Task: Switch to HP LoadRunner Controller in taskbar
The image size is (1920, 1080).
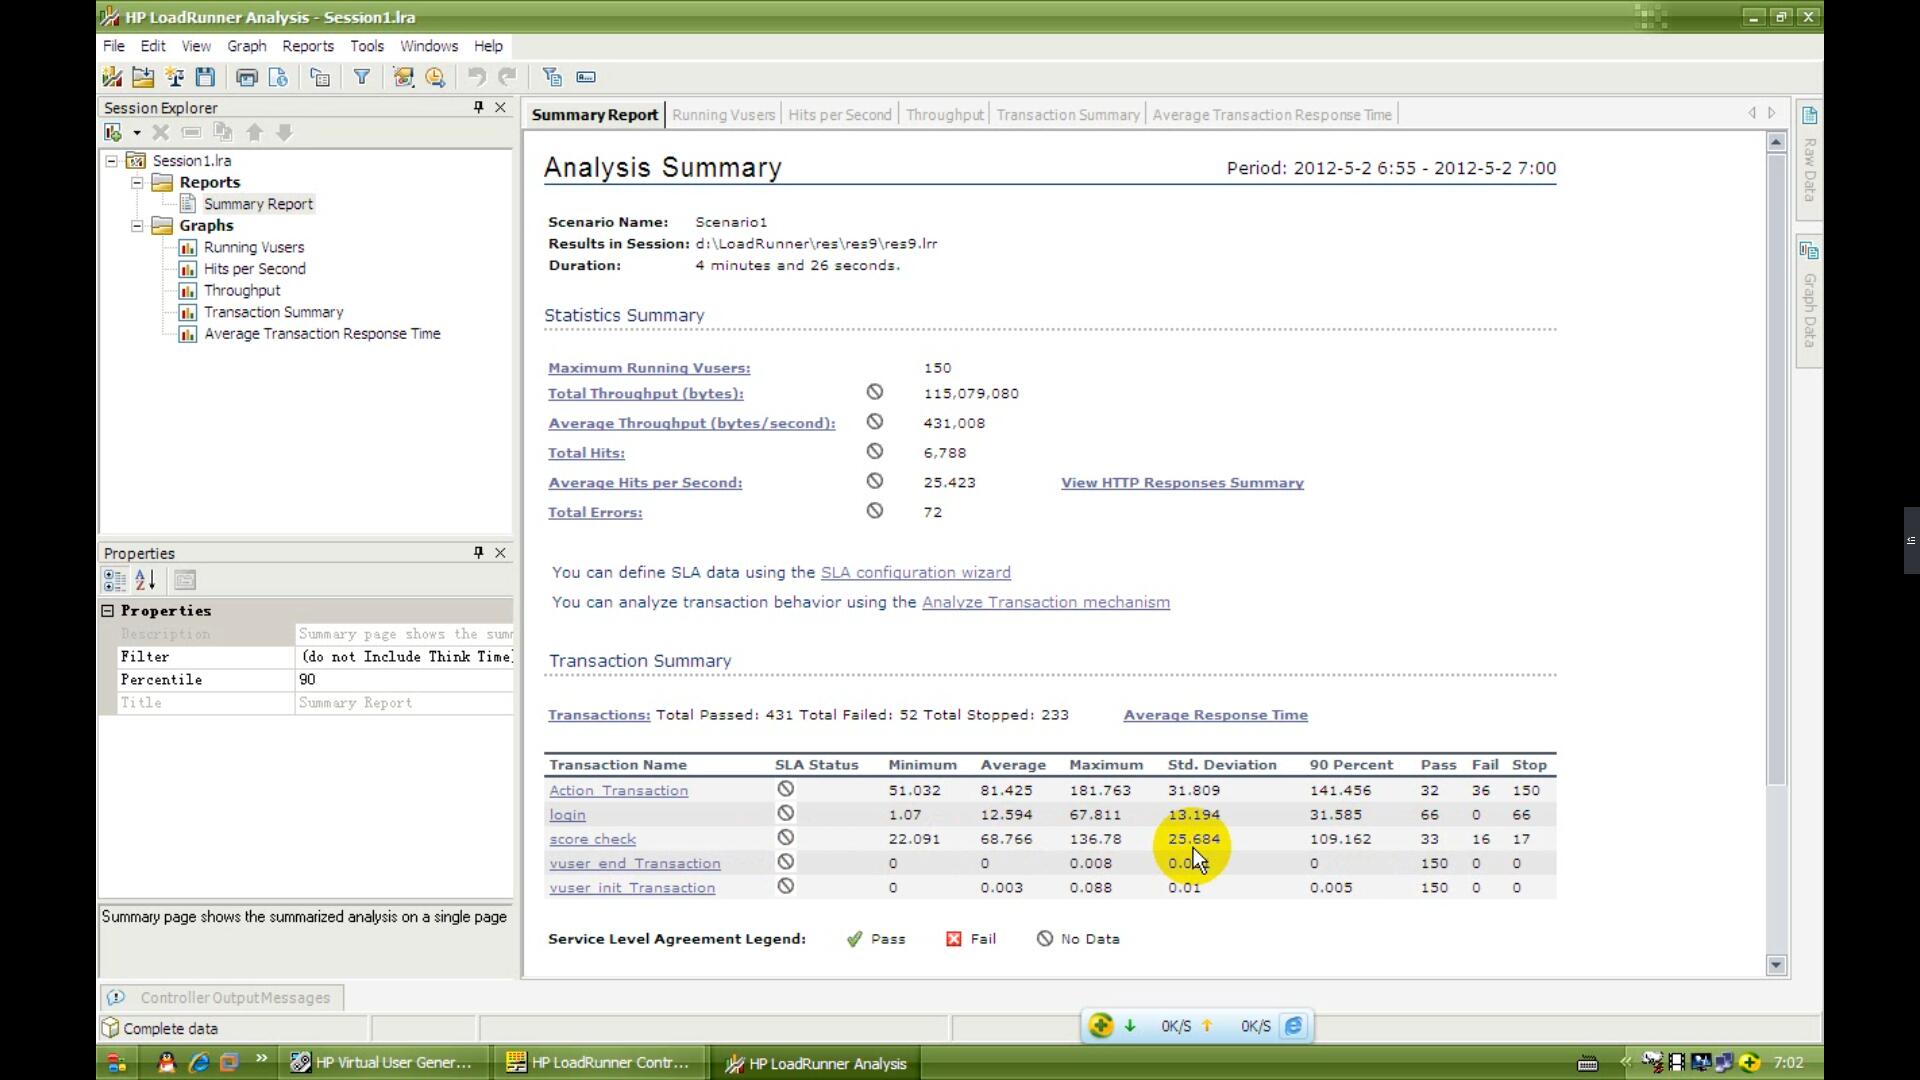Action: pyautogui.click(x=598, y=1063)
